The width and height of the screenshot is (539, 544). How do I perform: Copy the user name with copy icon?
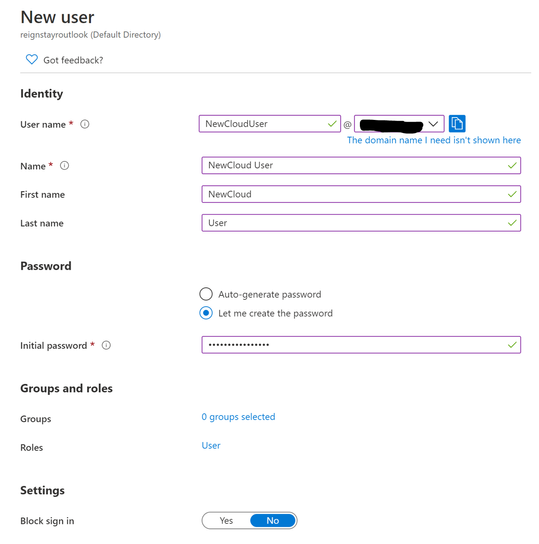point(457,124)
